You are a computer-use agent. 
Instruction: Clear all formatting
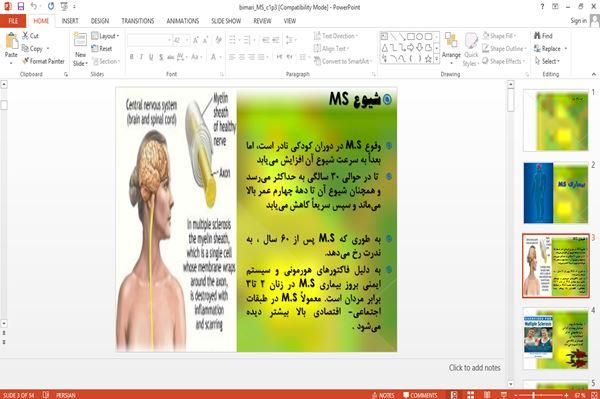(218, 40)
